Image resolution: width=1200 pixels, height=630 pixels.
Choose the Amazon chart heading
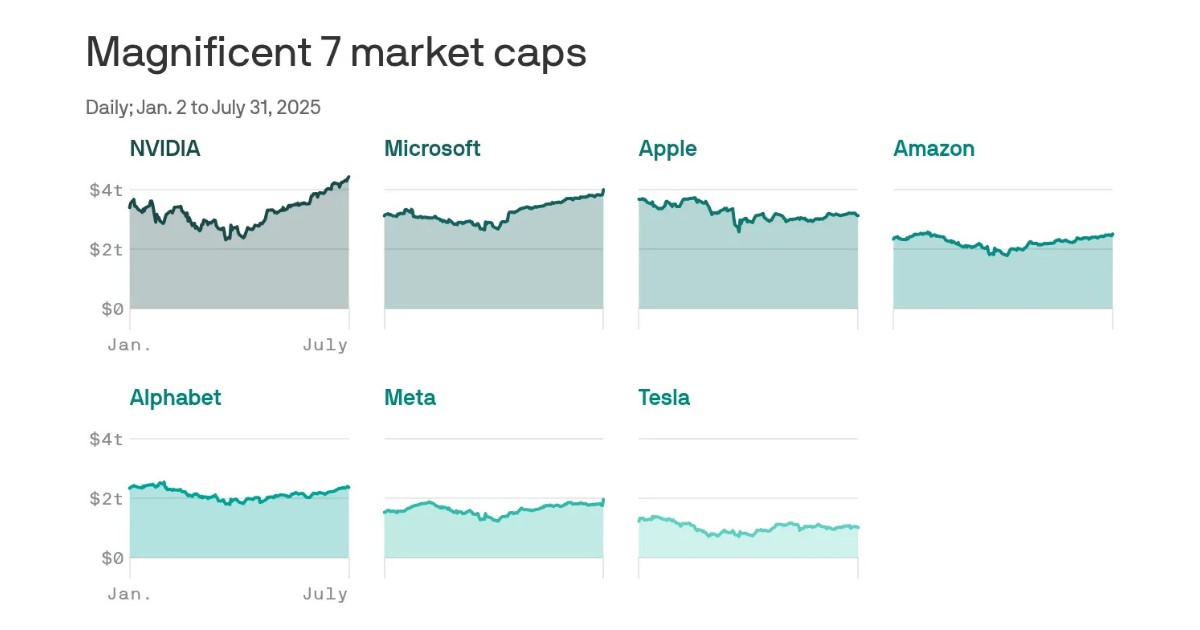[933, 149]
